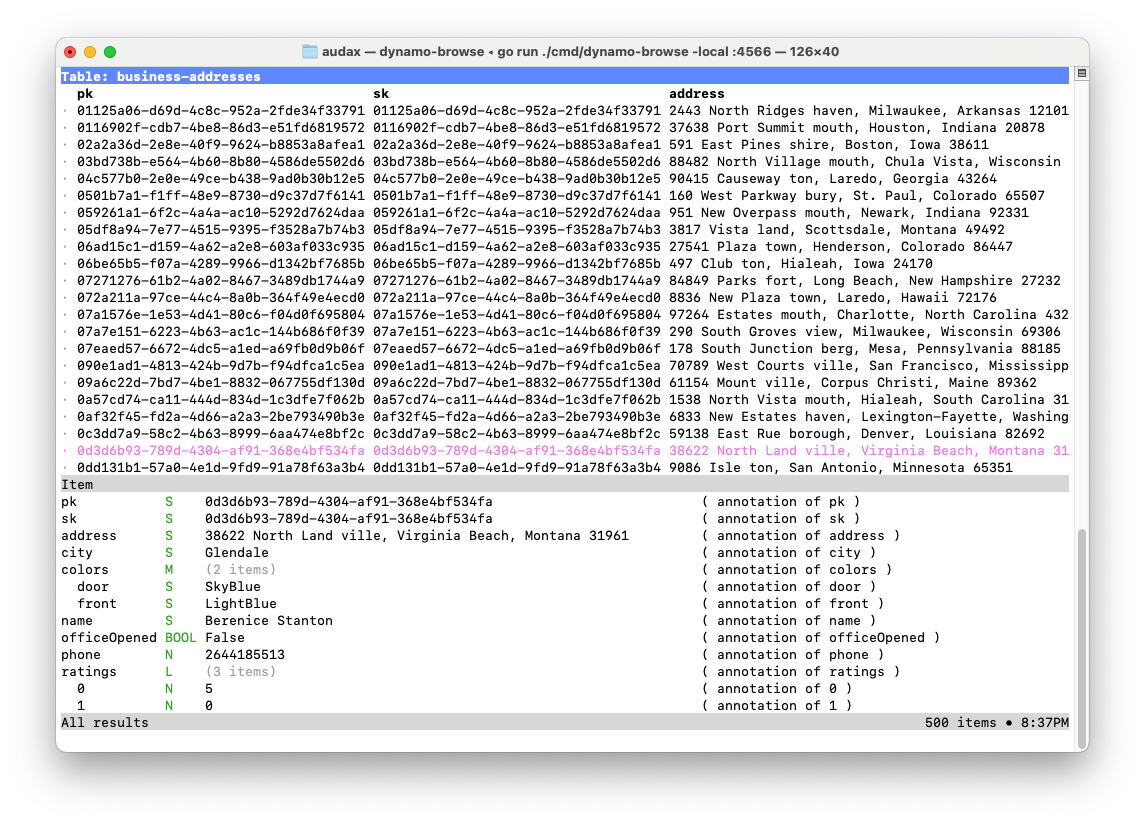
Task: Select the highlighted Virginia Beach, Montana row
Action: [x=565, y=451]
